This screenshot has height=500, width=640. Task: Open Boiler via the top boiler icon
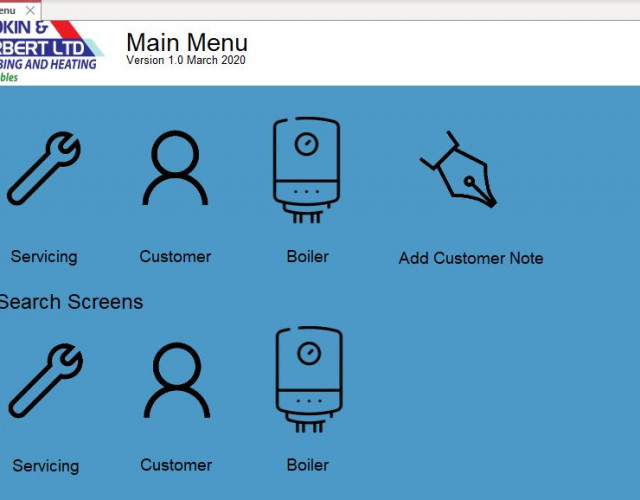[307, 168]
